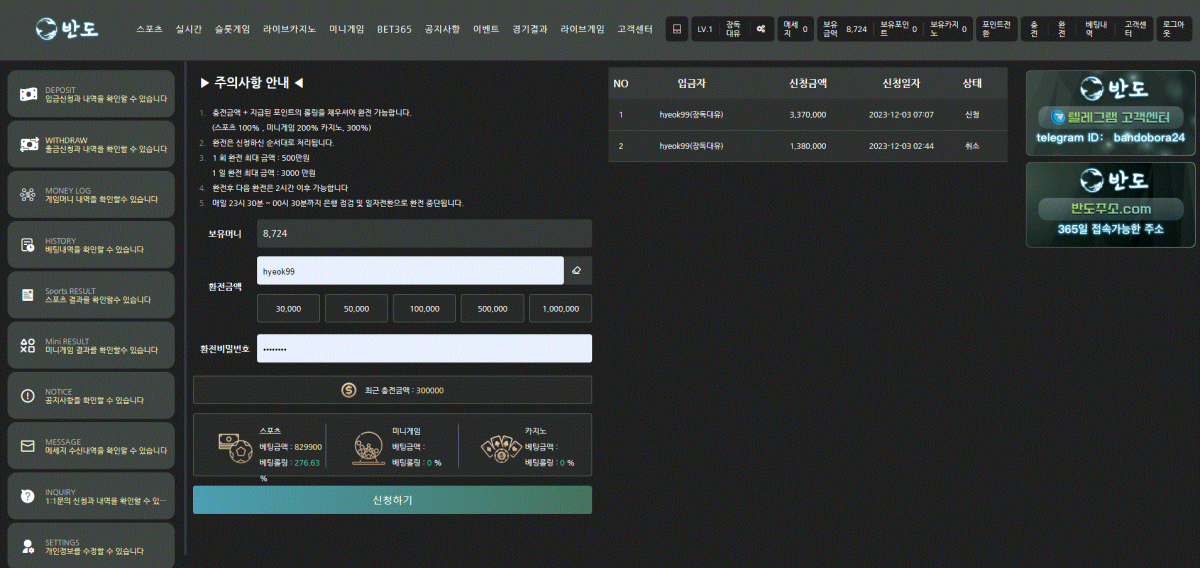Click the calculator icon in the top bar

(x=677, y=29)
